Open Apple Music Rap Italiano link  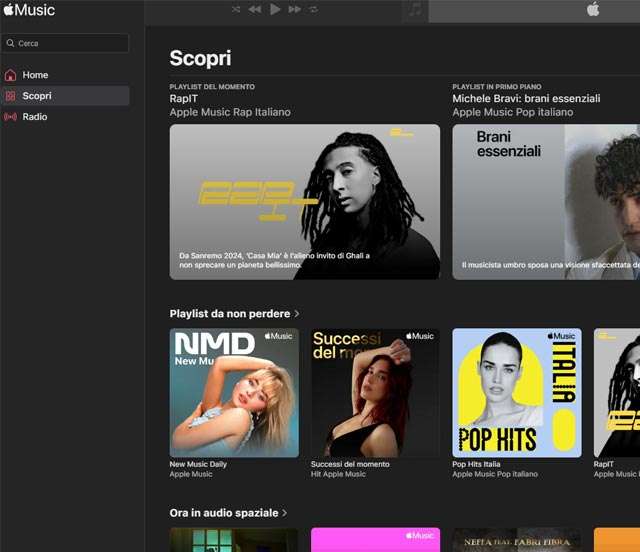point(230,112)
